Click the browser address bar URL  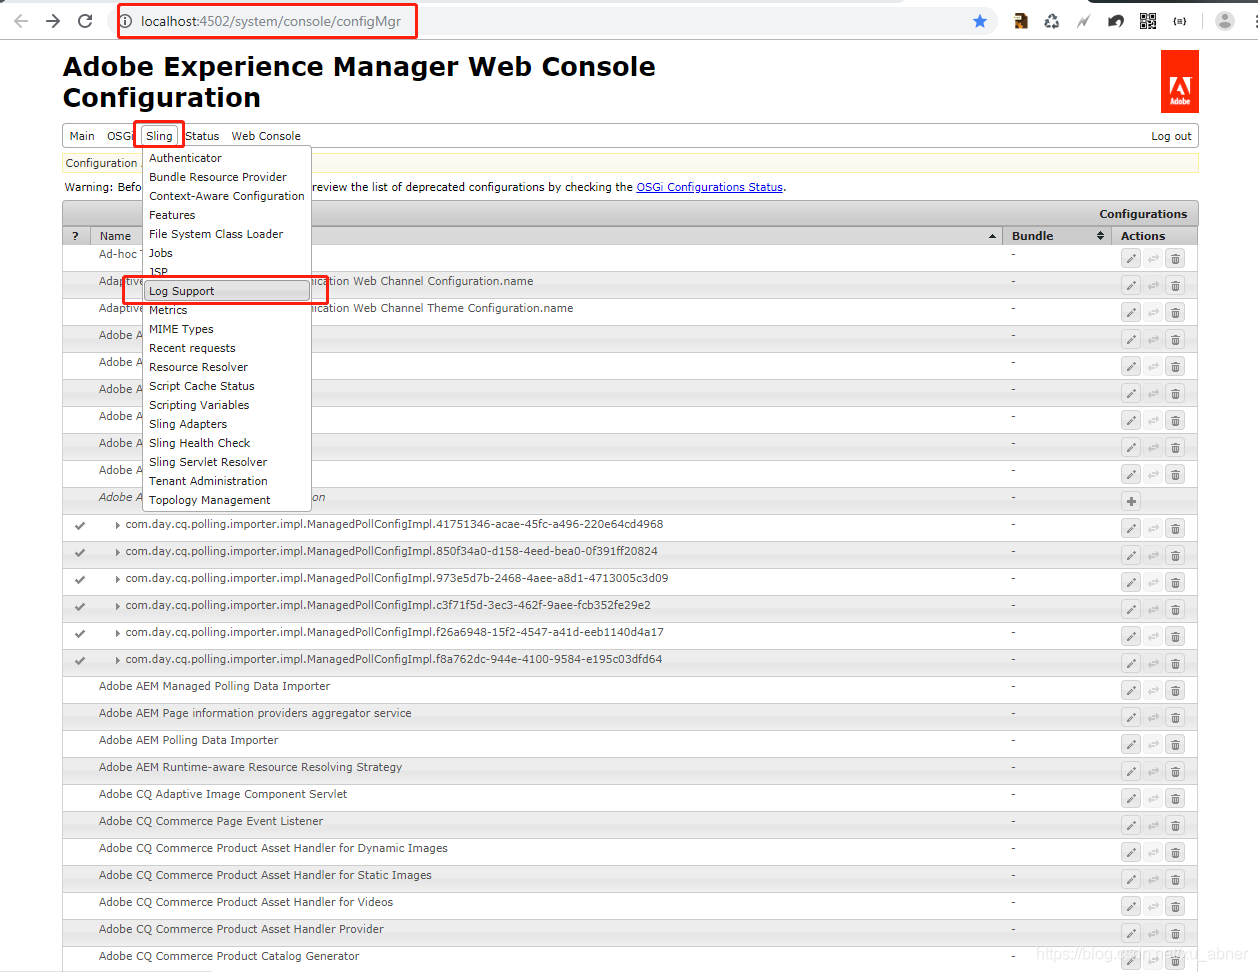pyautogui.click(x=270, y=21)
